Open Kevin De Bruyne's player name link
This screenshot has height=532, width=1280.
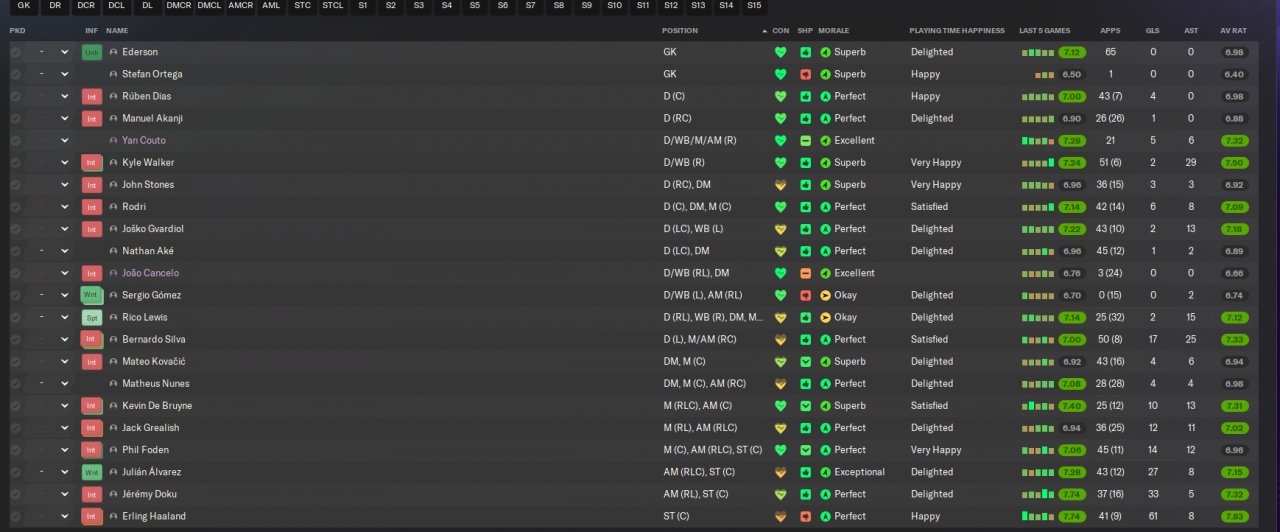click(x=157, y=406)
